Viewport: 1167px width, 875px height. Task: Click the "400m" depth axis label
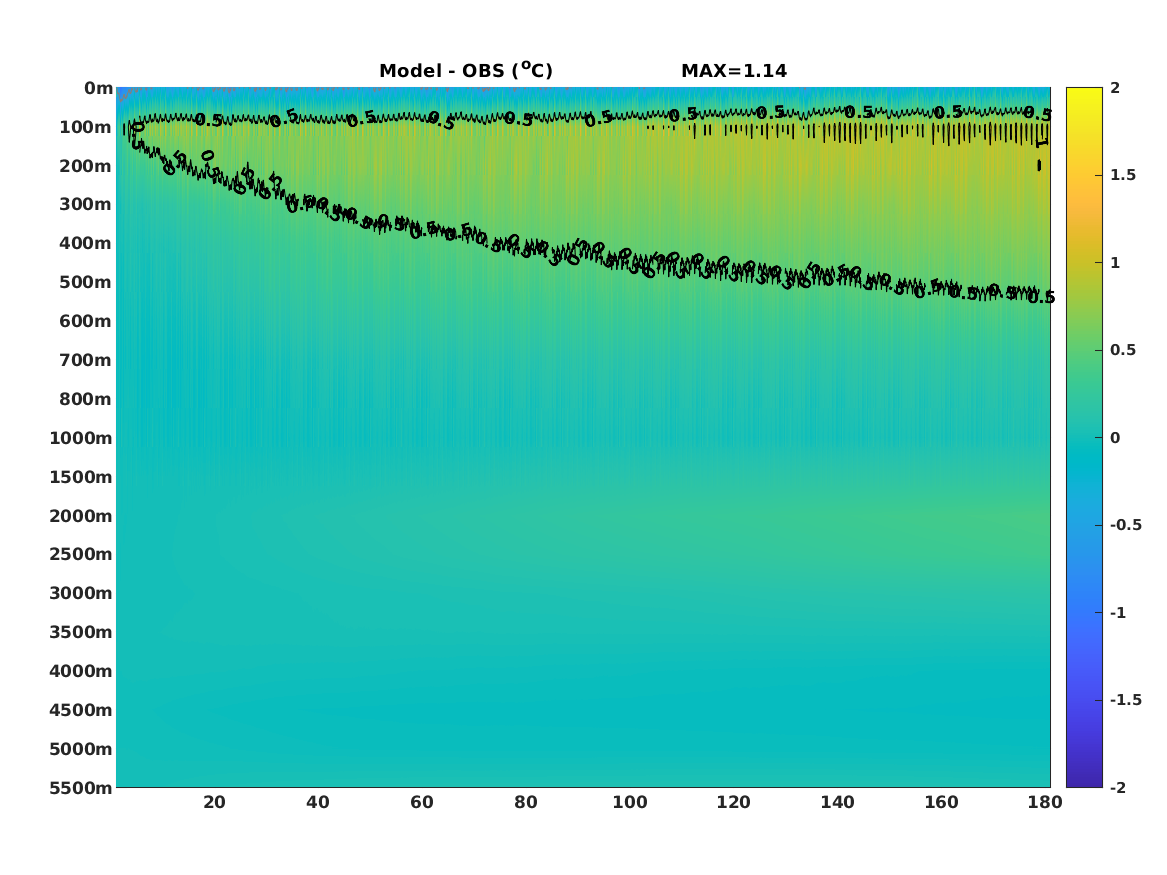click(x=86, y=243)
